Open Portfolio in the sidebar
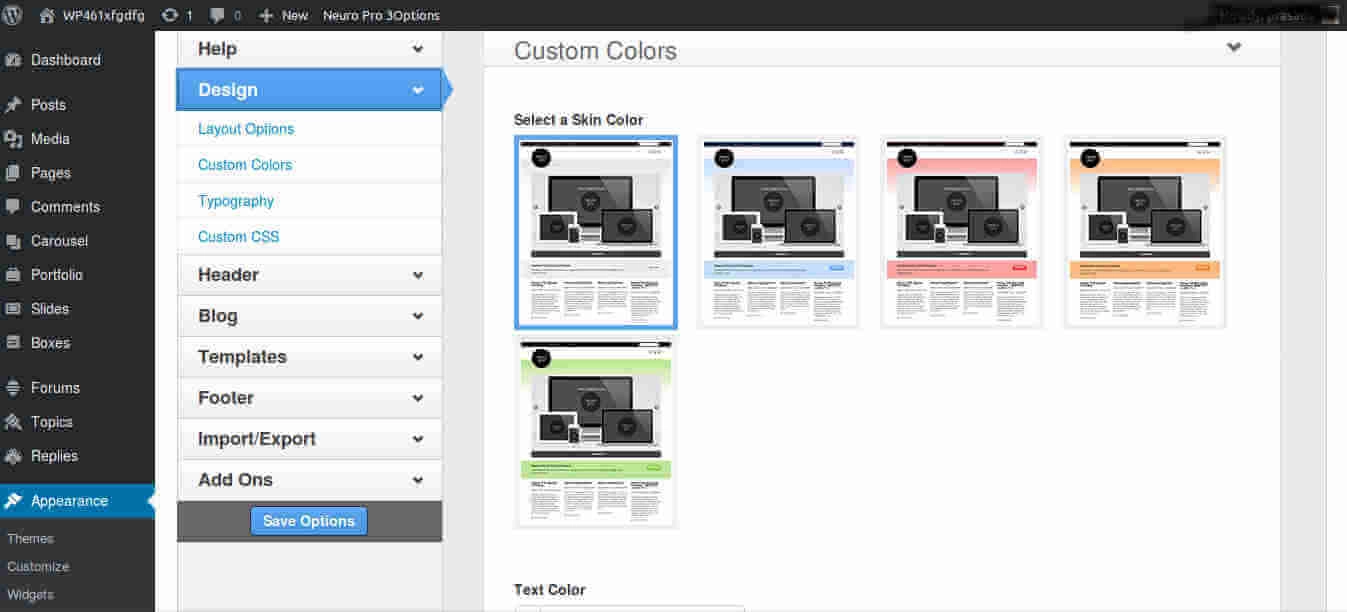1347x612 pixels. coord(57,275)
